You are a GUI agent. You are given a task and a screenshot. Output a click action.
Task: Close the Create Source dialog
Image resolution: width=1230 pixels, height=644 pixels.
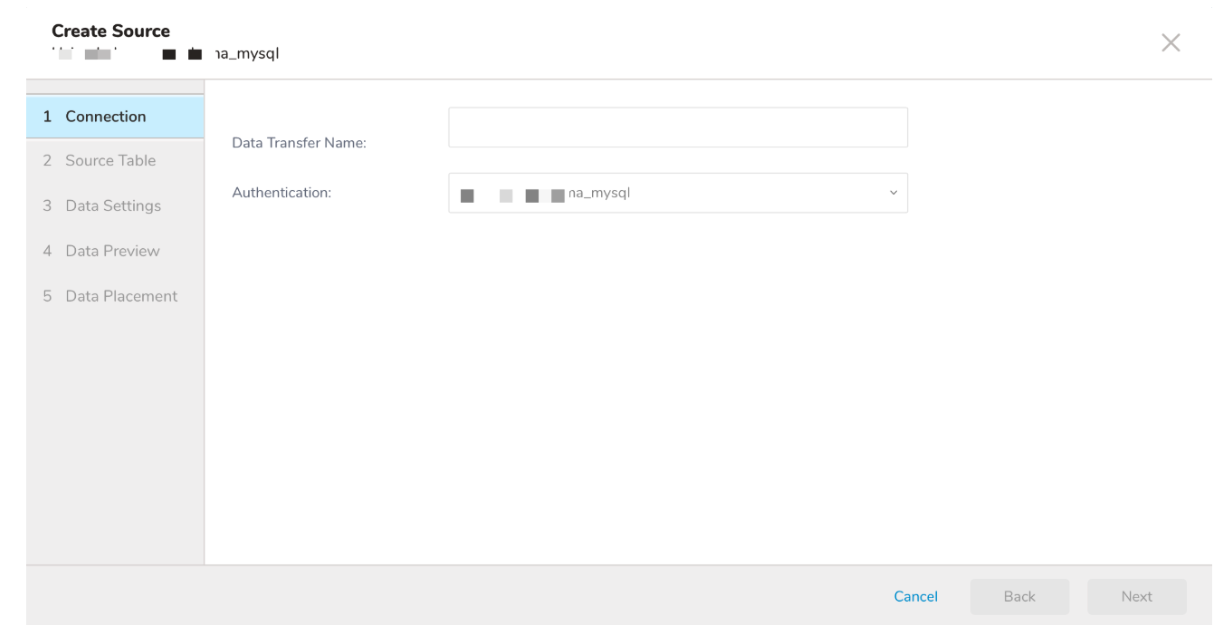click(x=1169, y=42)
